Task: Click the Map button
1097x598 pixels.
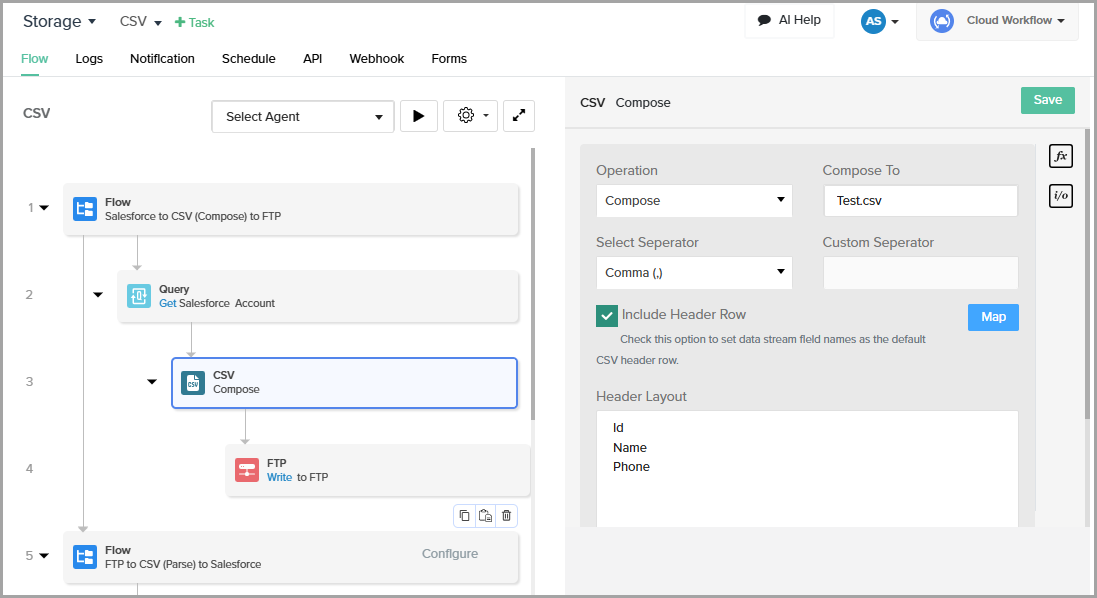Action: [993, 317]
